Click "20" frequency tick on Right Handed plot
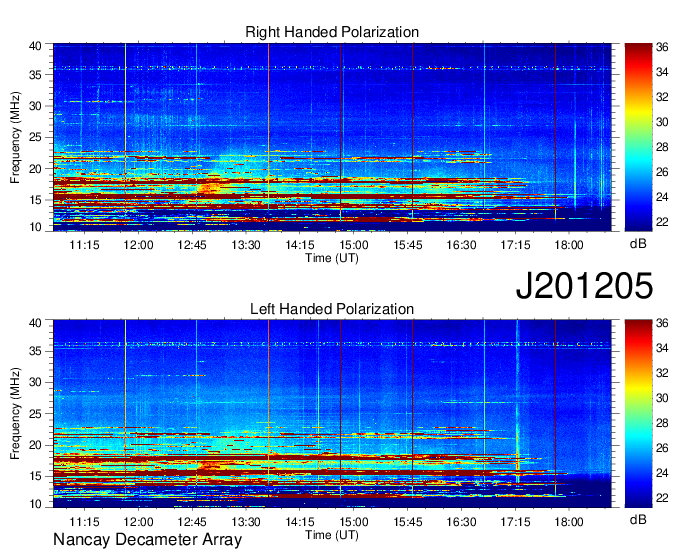The width and height of the screenshot is (680, 552). coord(35,169)
